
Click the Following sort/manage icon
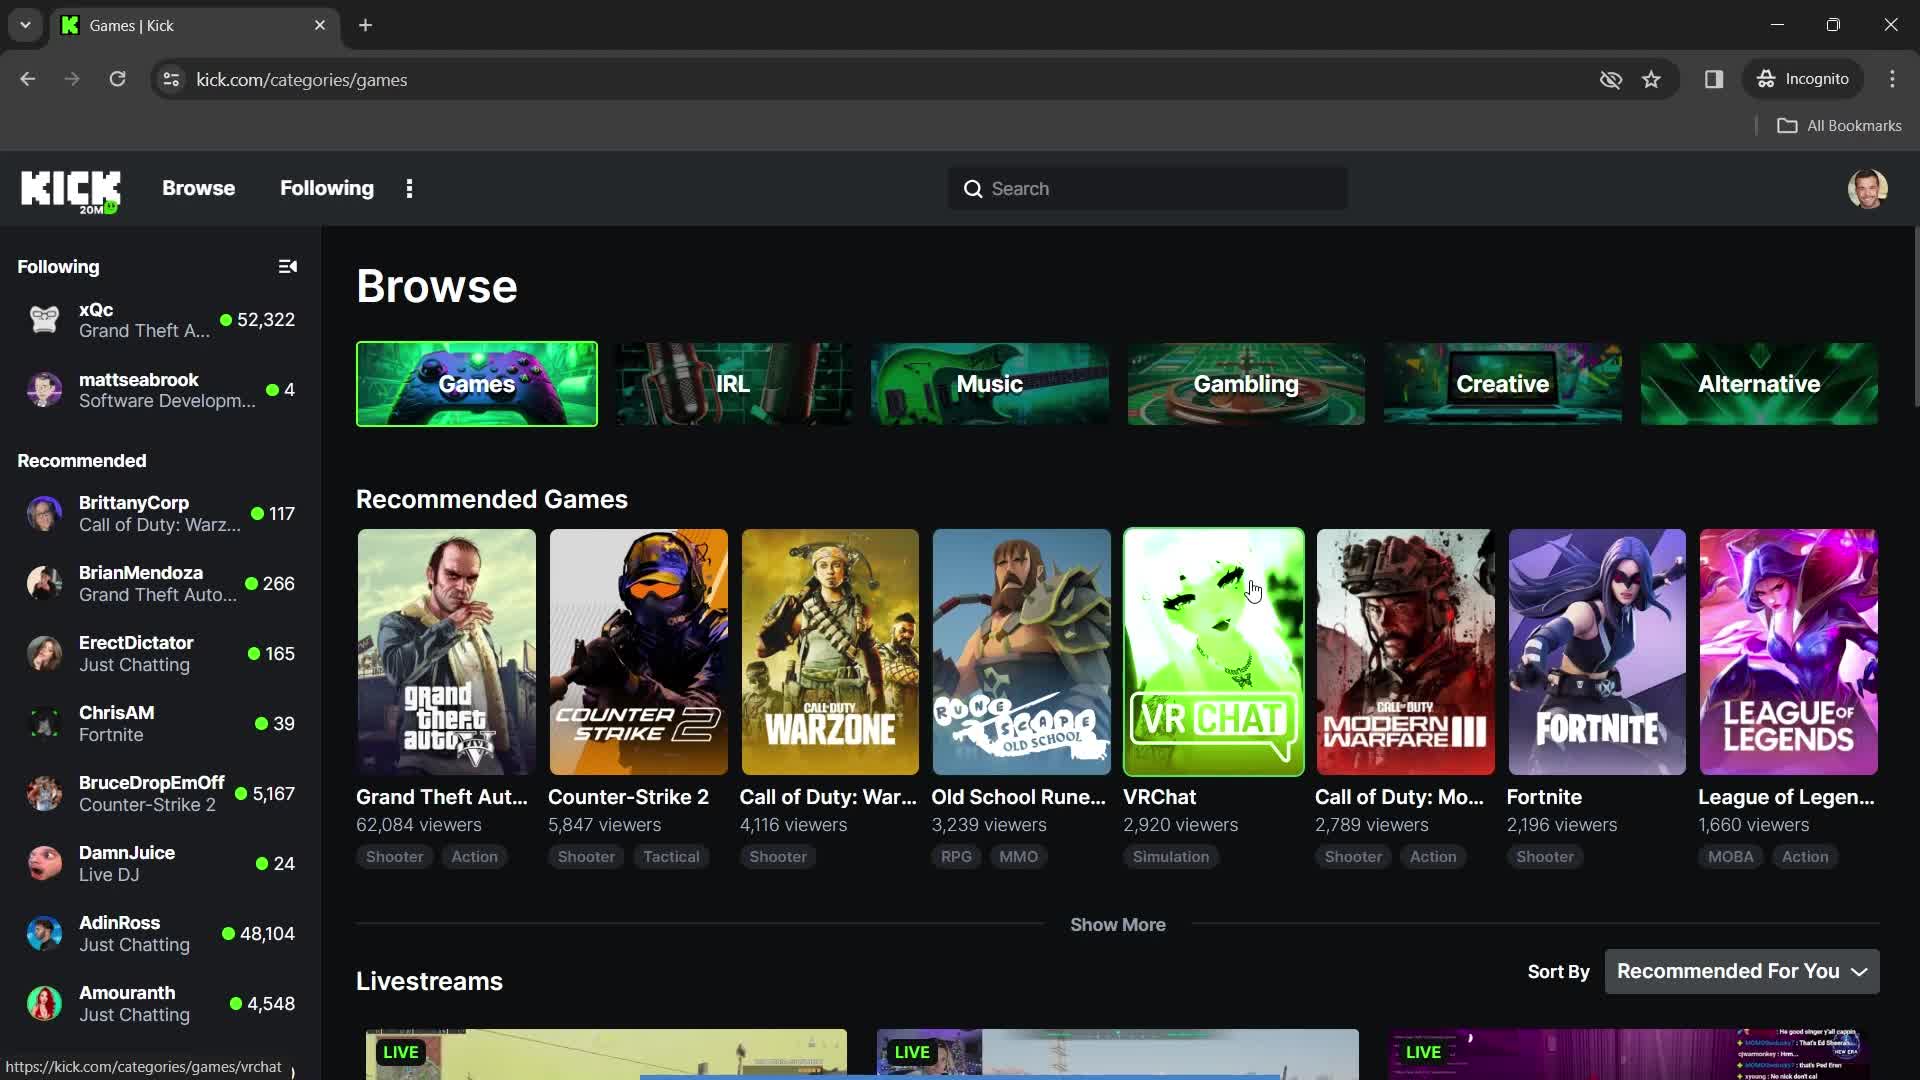point(287,266)
